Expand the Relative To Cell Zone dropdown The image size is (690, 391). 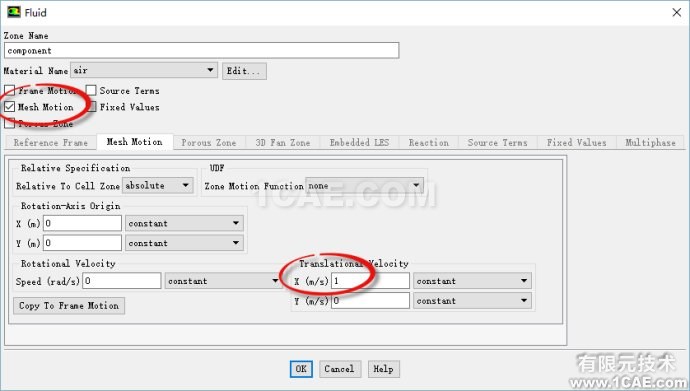pos(158,186)
